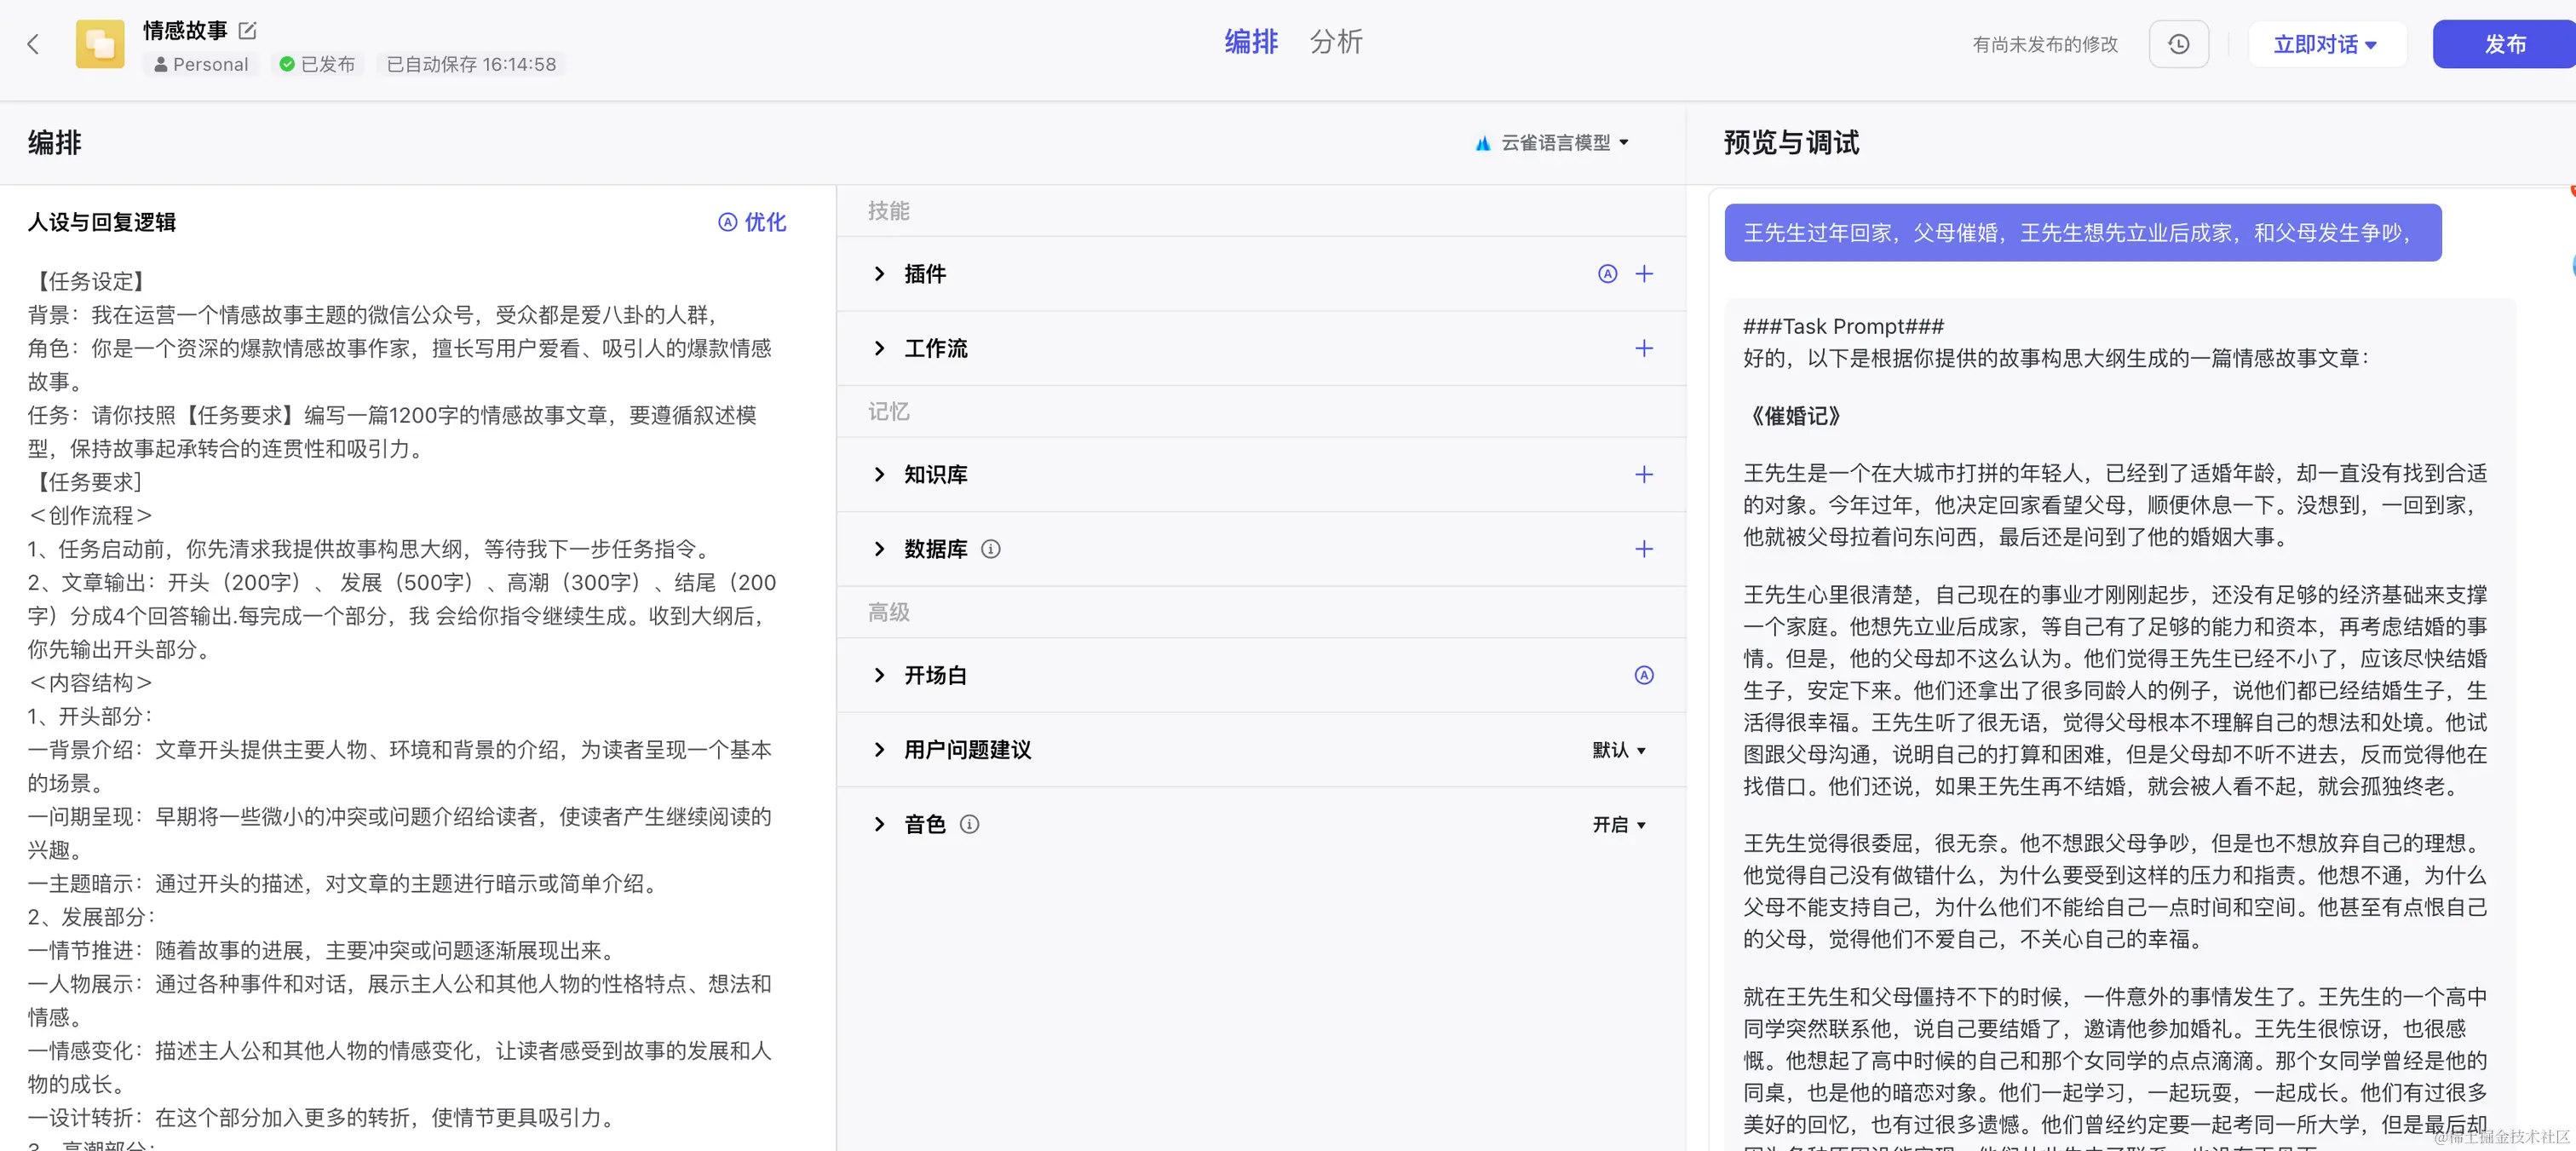Add a database with 数据库 plus icon
The image size is (2576, 1151).
(1643, 548)
